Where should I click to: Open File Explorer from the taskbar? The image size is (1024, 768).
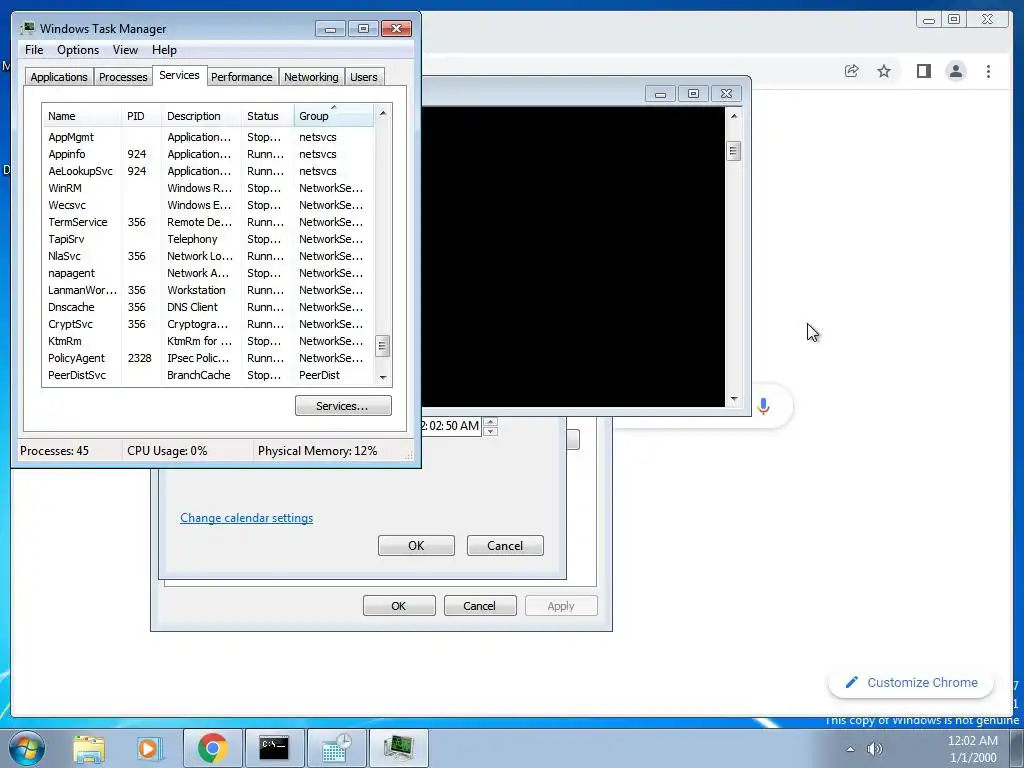point(89,748)
